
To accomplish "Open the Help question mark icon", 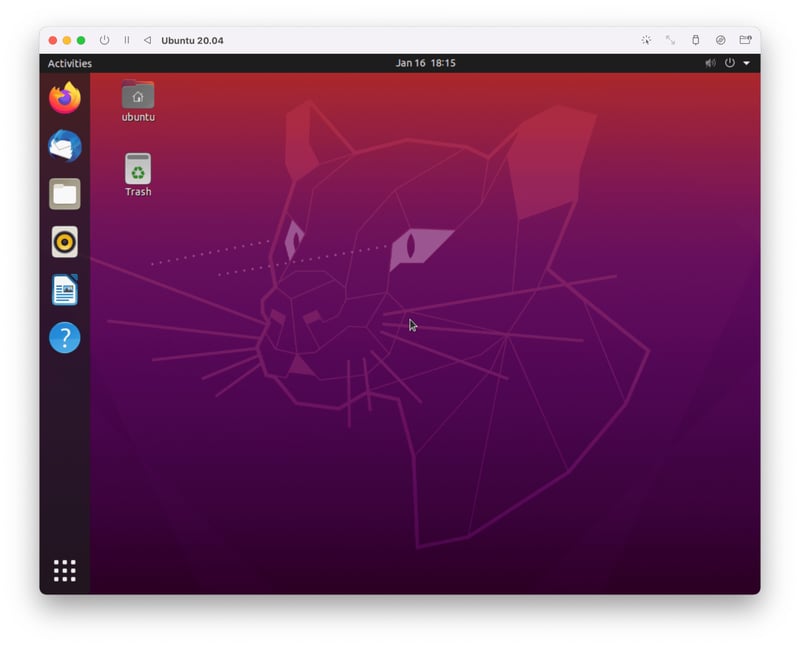I will pyautogui.click(x=65, y=338).
